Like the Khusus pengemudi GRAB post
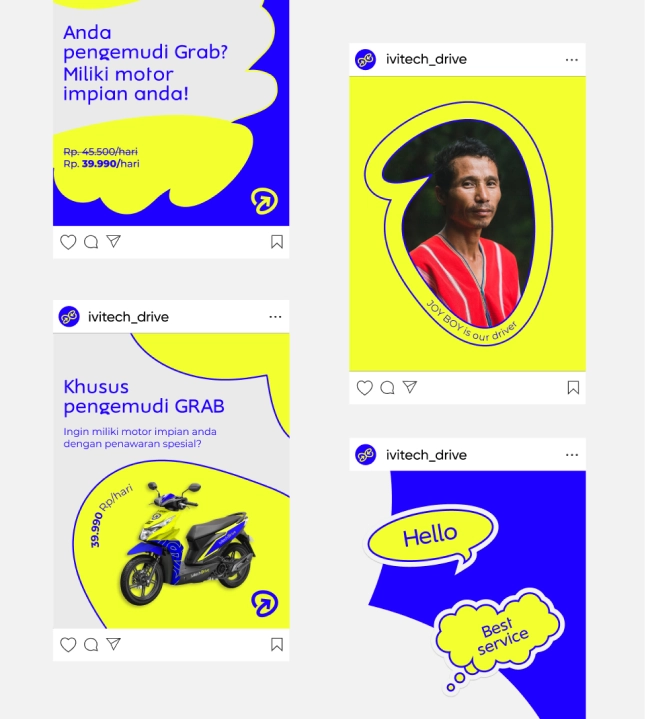The image size is (645, 719). coord(68,645)
